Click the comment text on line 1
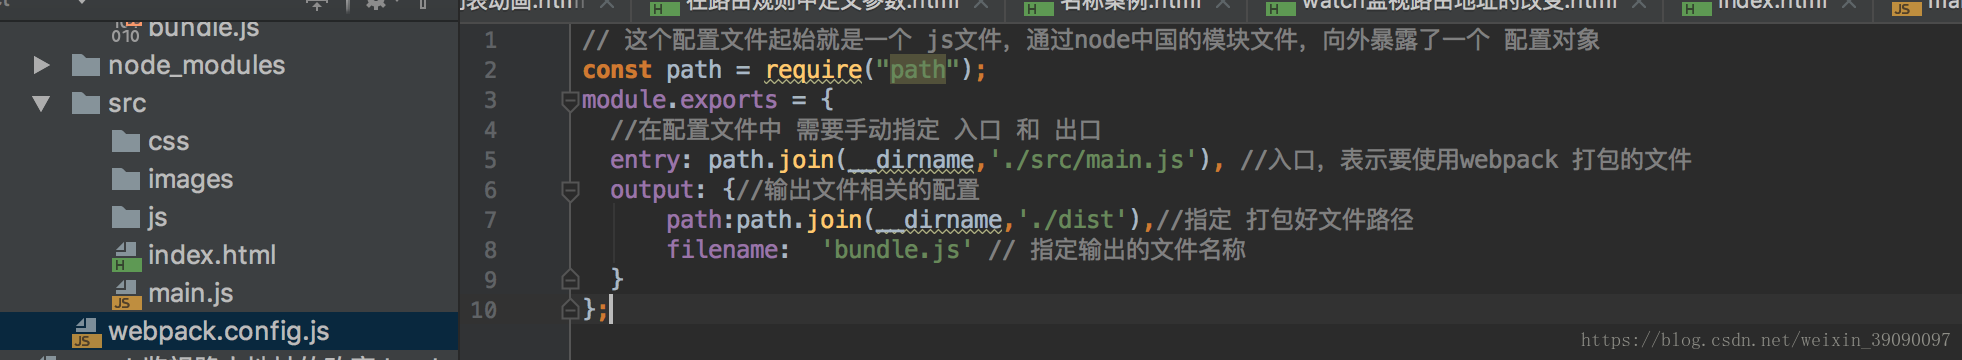Viewport: 1962px width, 360px height. click(1091, 41)
